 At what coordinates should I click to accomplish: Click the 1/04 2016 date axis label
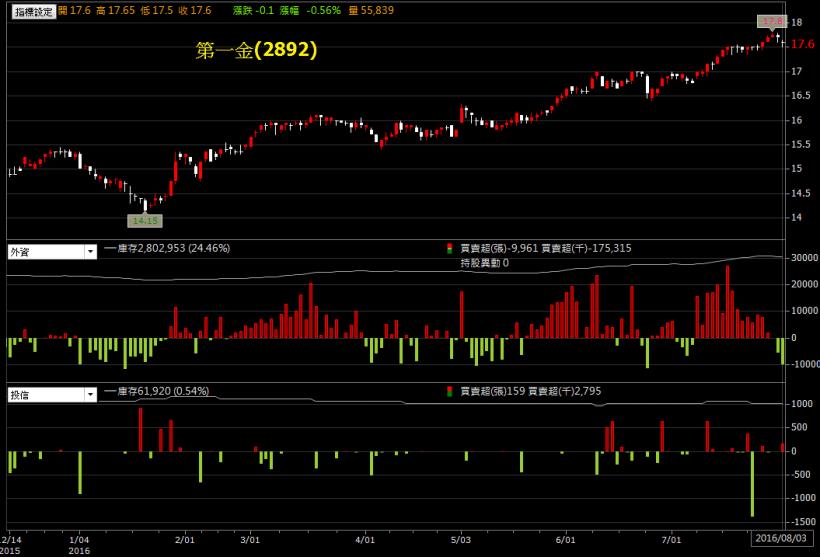point(79,544)
